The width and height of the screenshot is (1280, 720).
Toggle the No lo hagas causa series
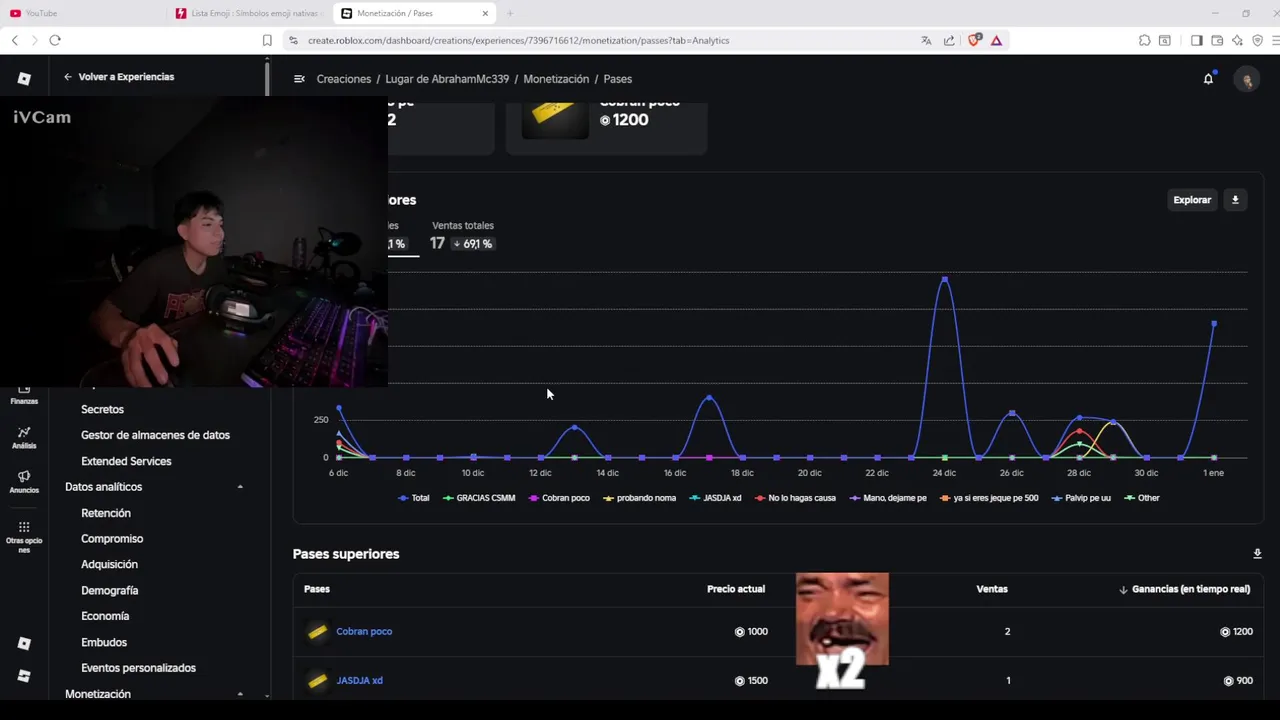pyautogui.click(x=795, y=498)
